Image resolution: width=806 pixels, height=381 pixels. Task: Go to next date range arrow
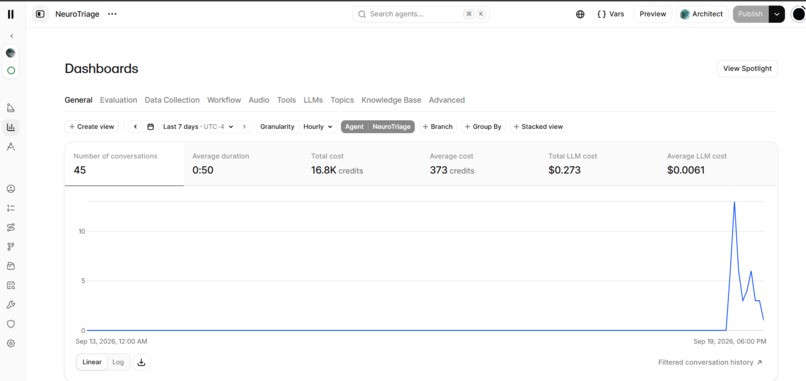click(x=244, y=126)
